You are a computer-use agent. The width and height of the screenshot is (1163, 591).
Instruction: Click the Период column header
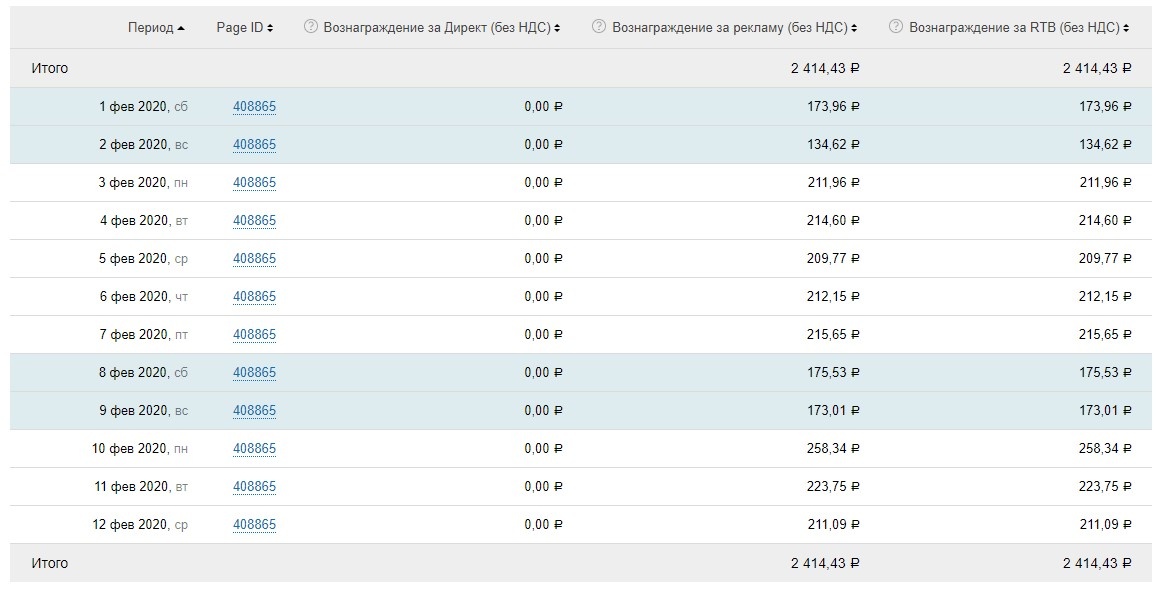[x=150, y=28]
